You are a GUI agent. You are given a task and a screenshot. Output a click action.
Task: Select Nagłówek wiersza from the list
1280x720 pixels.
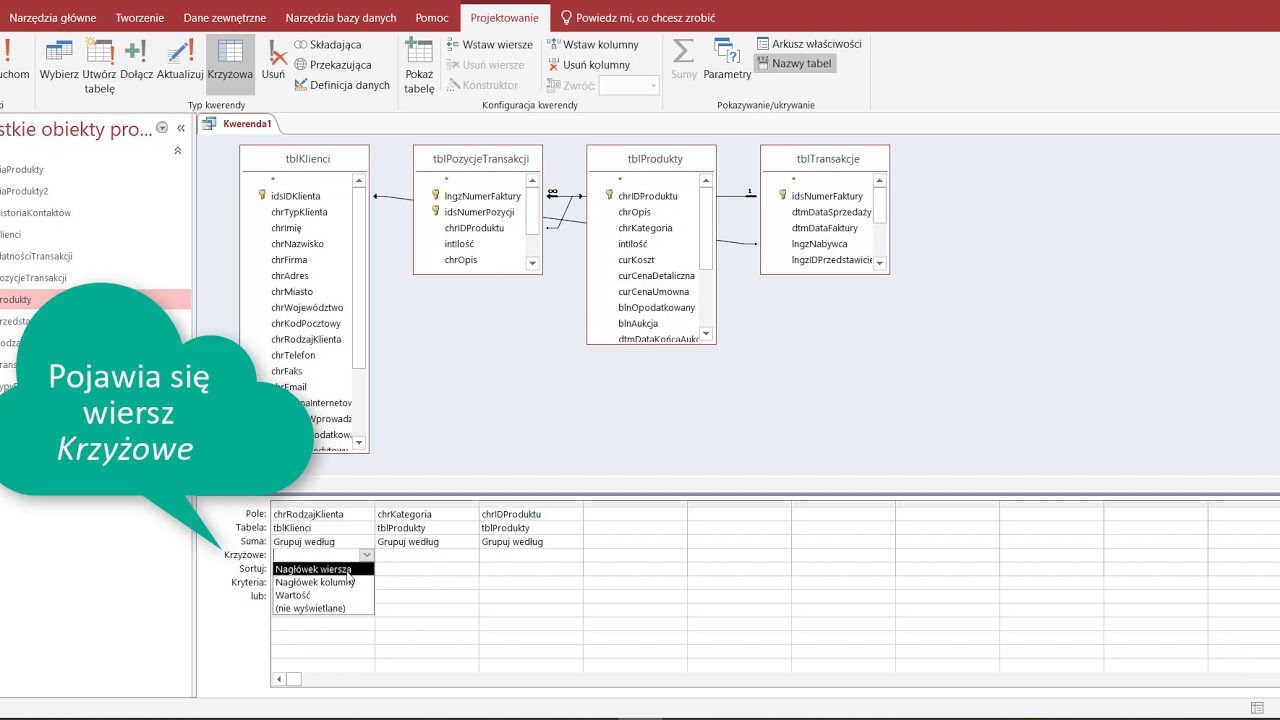[x=323, y=569]
